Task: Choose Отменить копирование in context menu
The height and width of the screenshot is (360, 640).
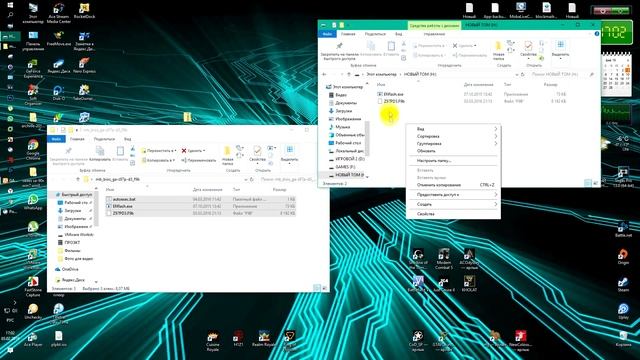Action: pyautogui.click(x=453, y=185)
